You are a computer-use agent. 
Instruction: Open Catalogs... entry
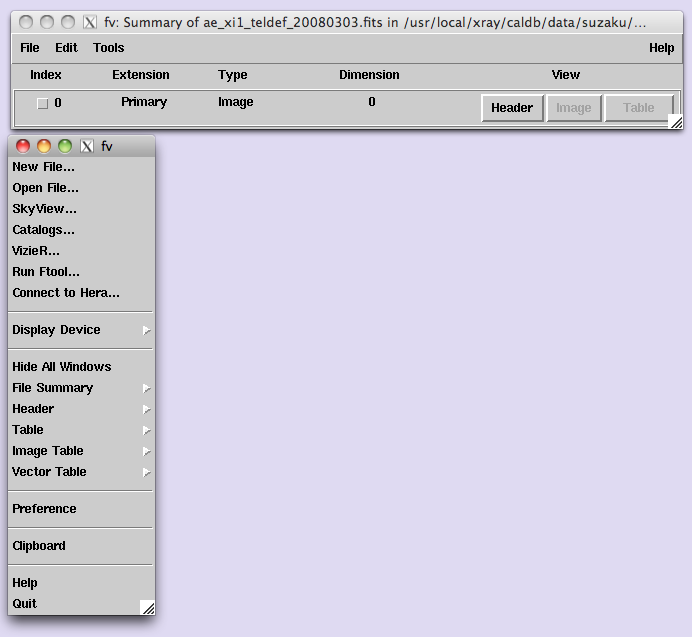tap(43, 230)
